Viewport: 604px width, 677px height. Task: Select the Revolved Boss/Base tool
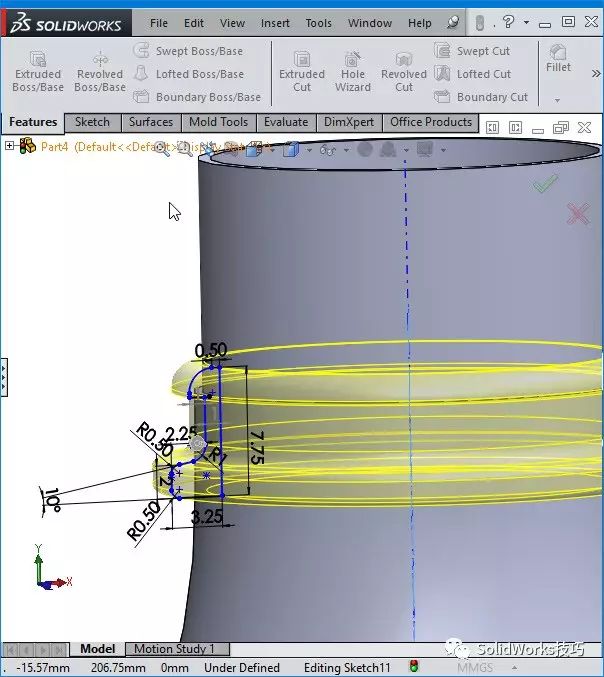(100, 72)
